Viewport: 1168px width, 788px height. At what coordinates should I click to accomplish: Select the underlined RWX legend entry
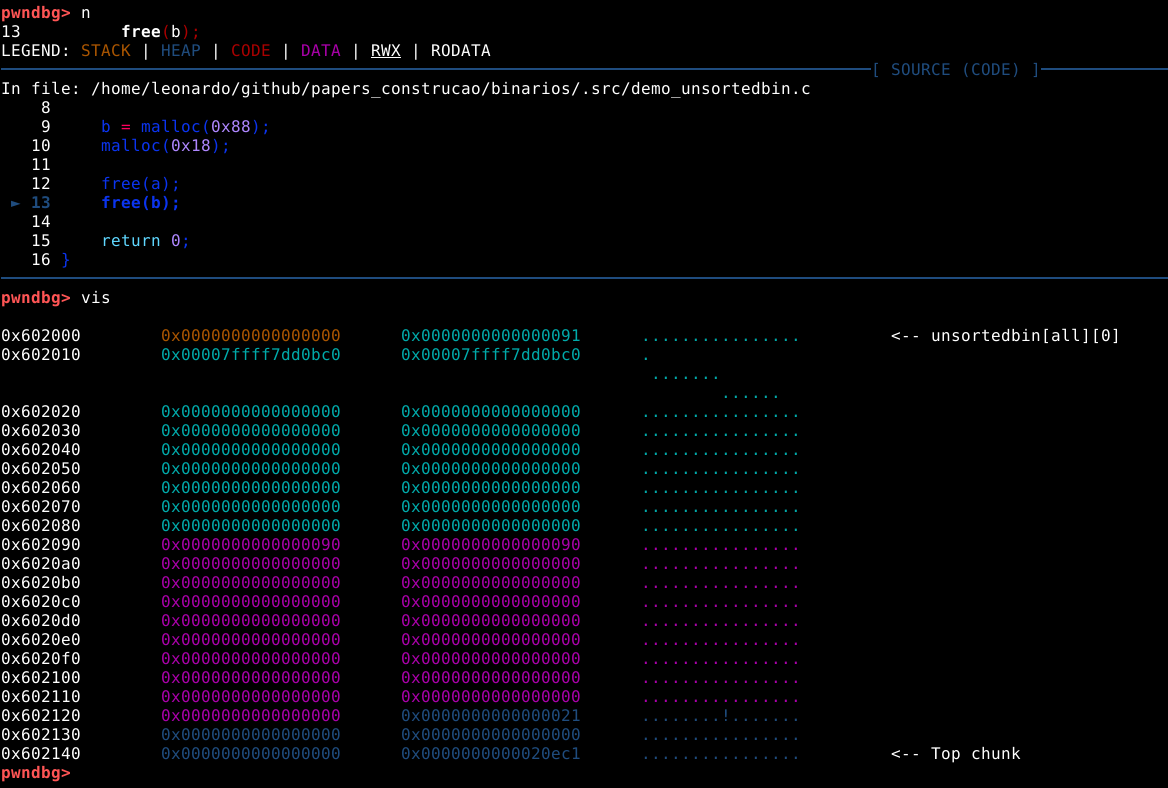click(x=385, y=50)
